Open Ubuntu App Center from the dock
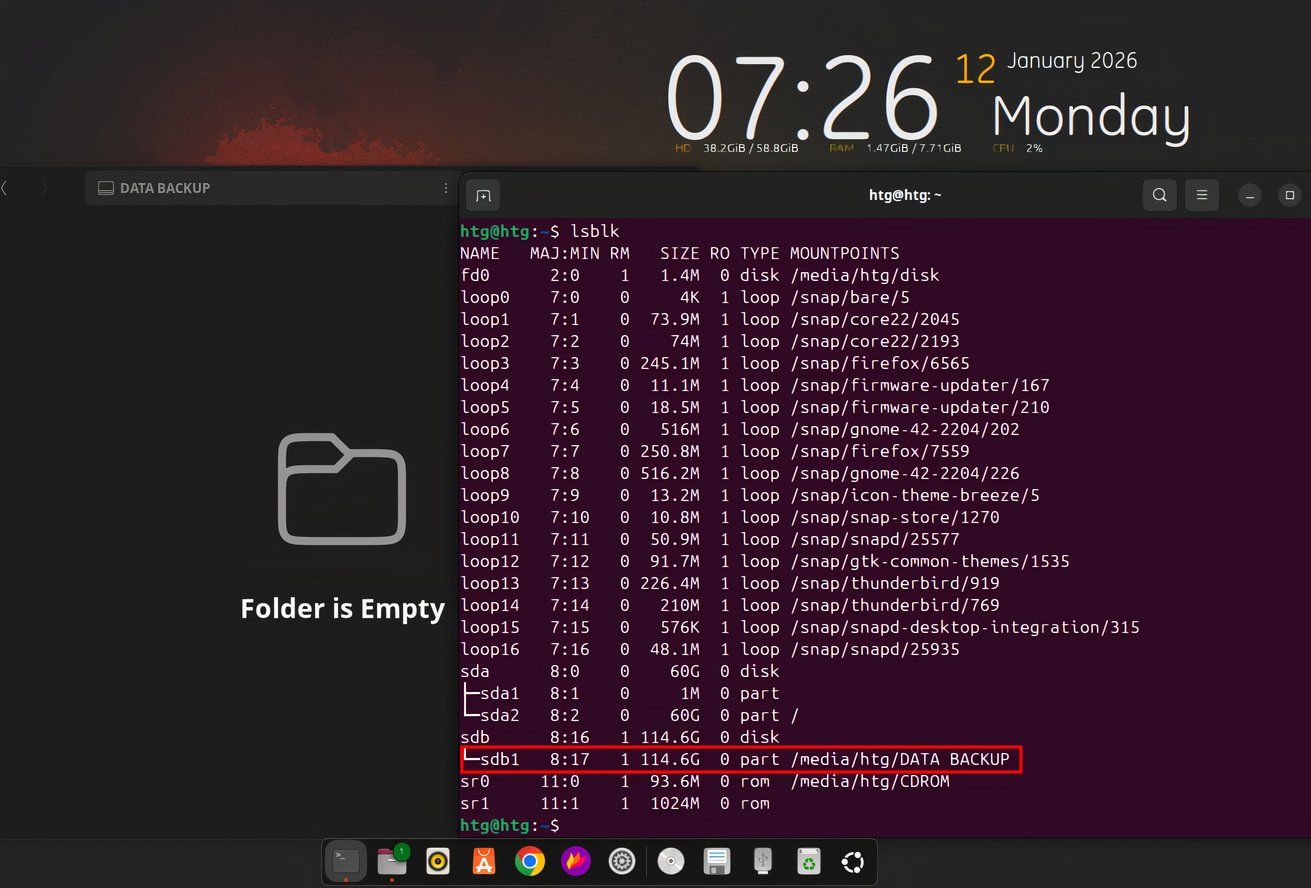1311x888 pixels. point(483,861)
